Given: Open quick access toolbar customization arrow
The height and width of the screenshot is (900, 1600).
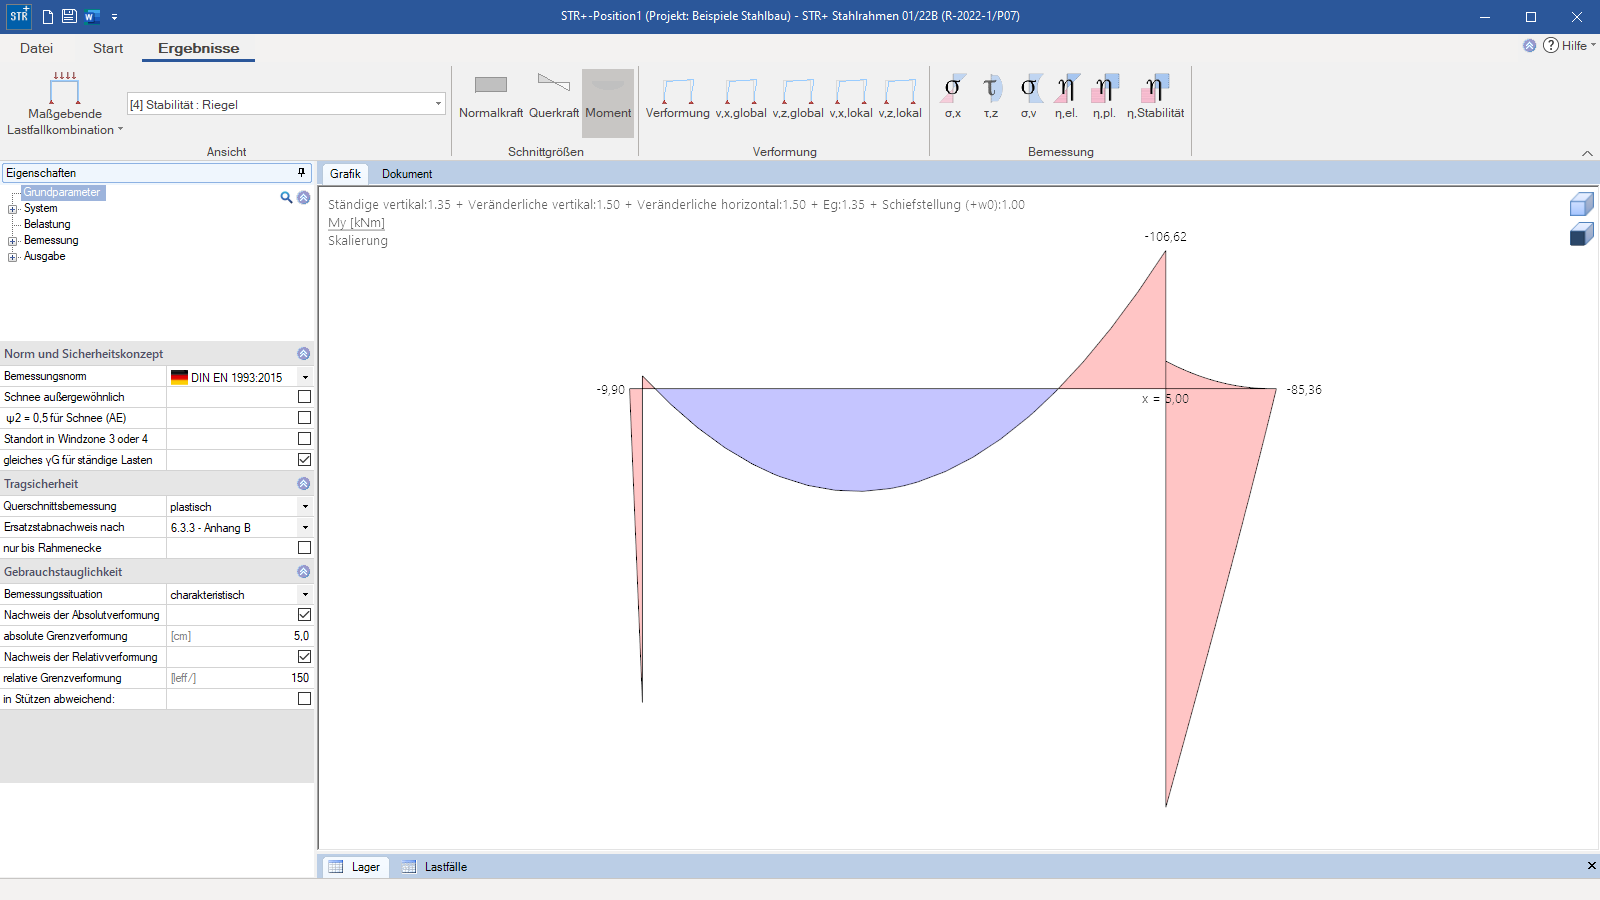Looking at the screenshot, I should click(x=115, y=17).
